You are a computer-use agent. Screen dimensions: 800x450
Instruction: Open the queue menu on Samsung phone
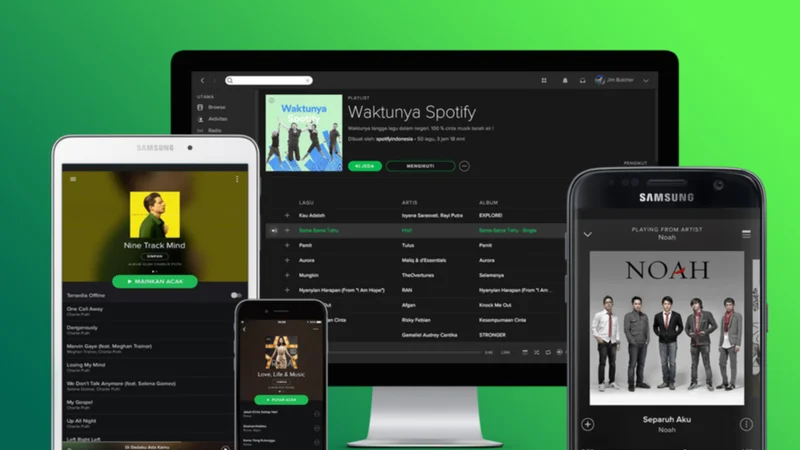point(746,234)
